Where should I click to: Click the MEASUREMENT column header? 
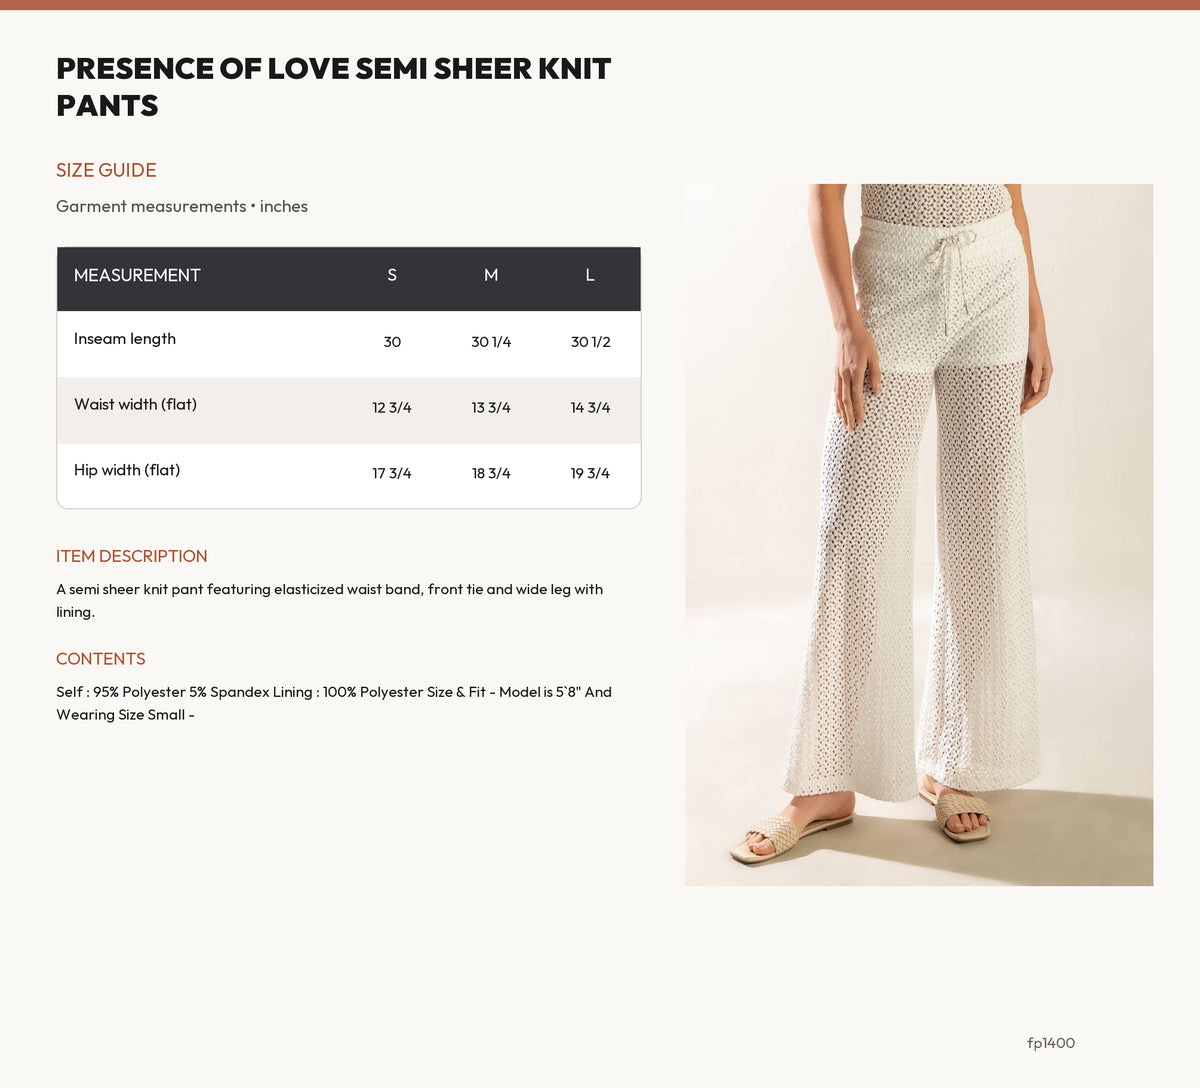(x=137, y=275)
